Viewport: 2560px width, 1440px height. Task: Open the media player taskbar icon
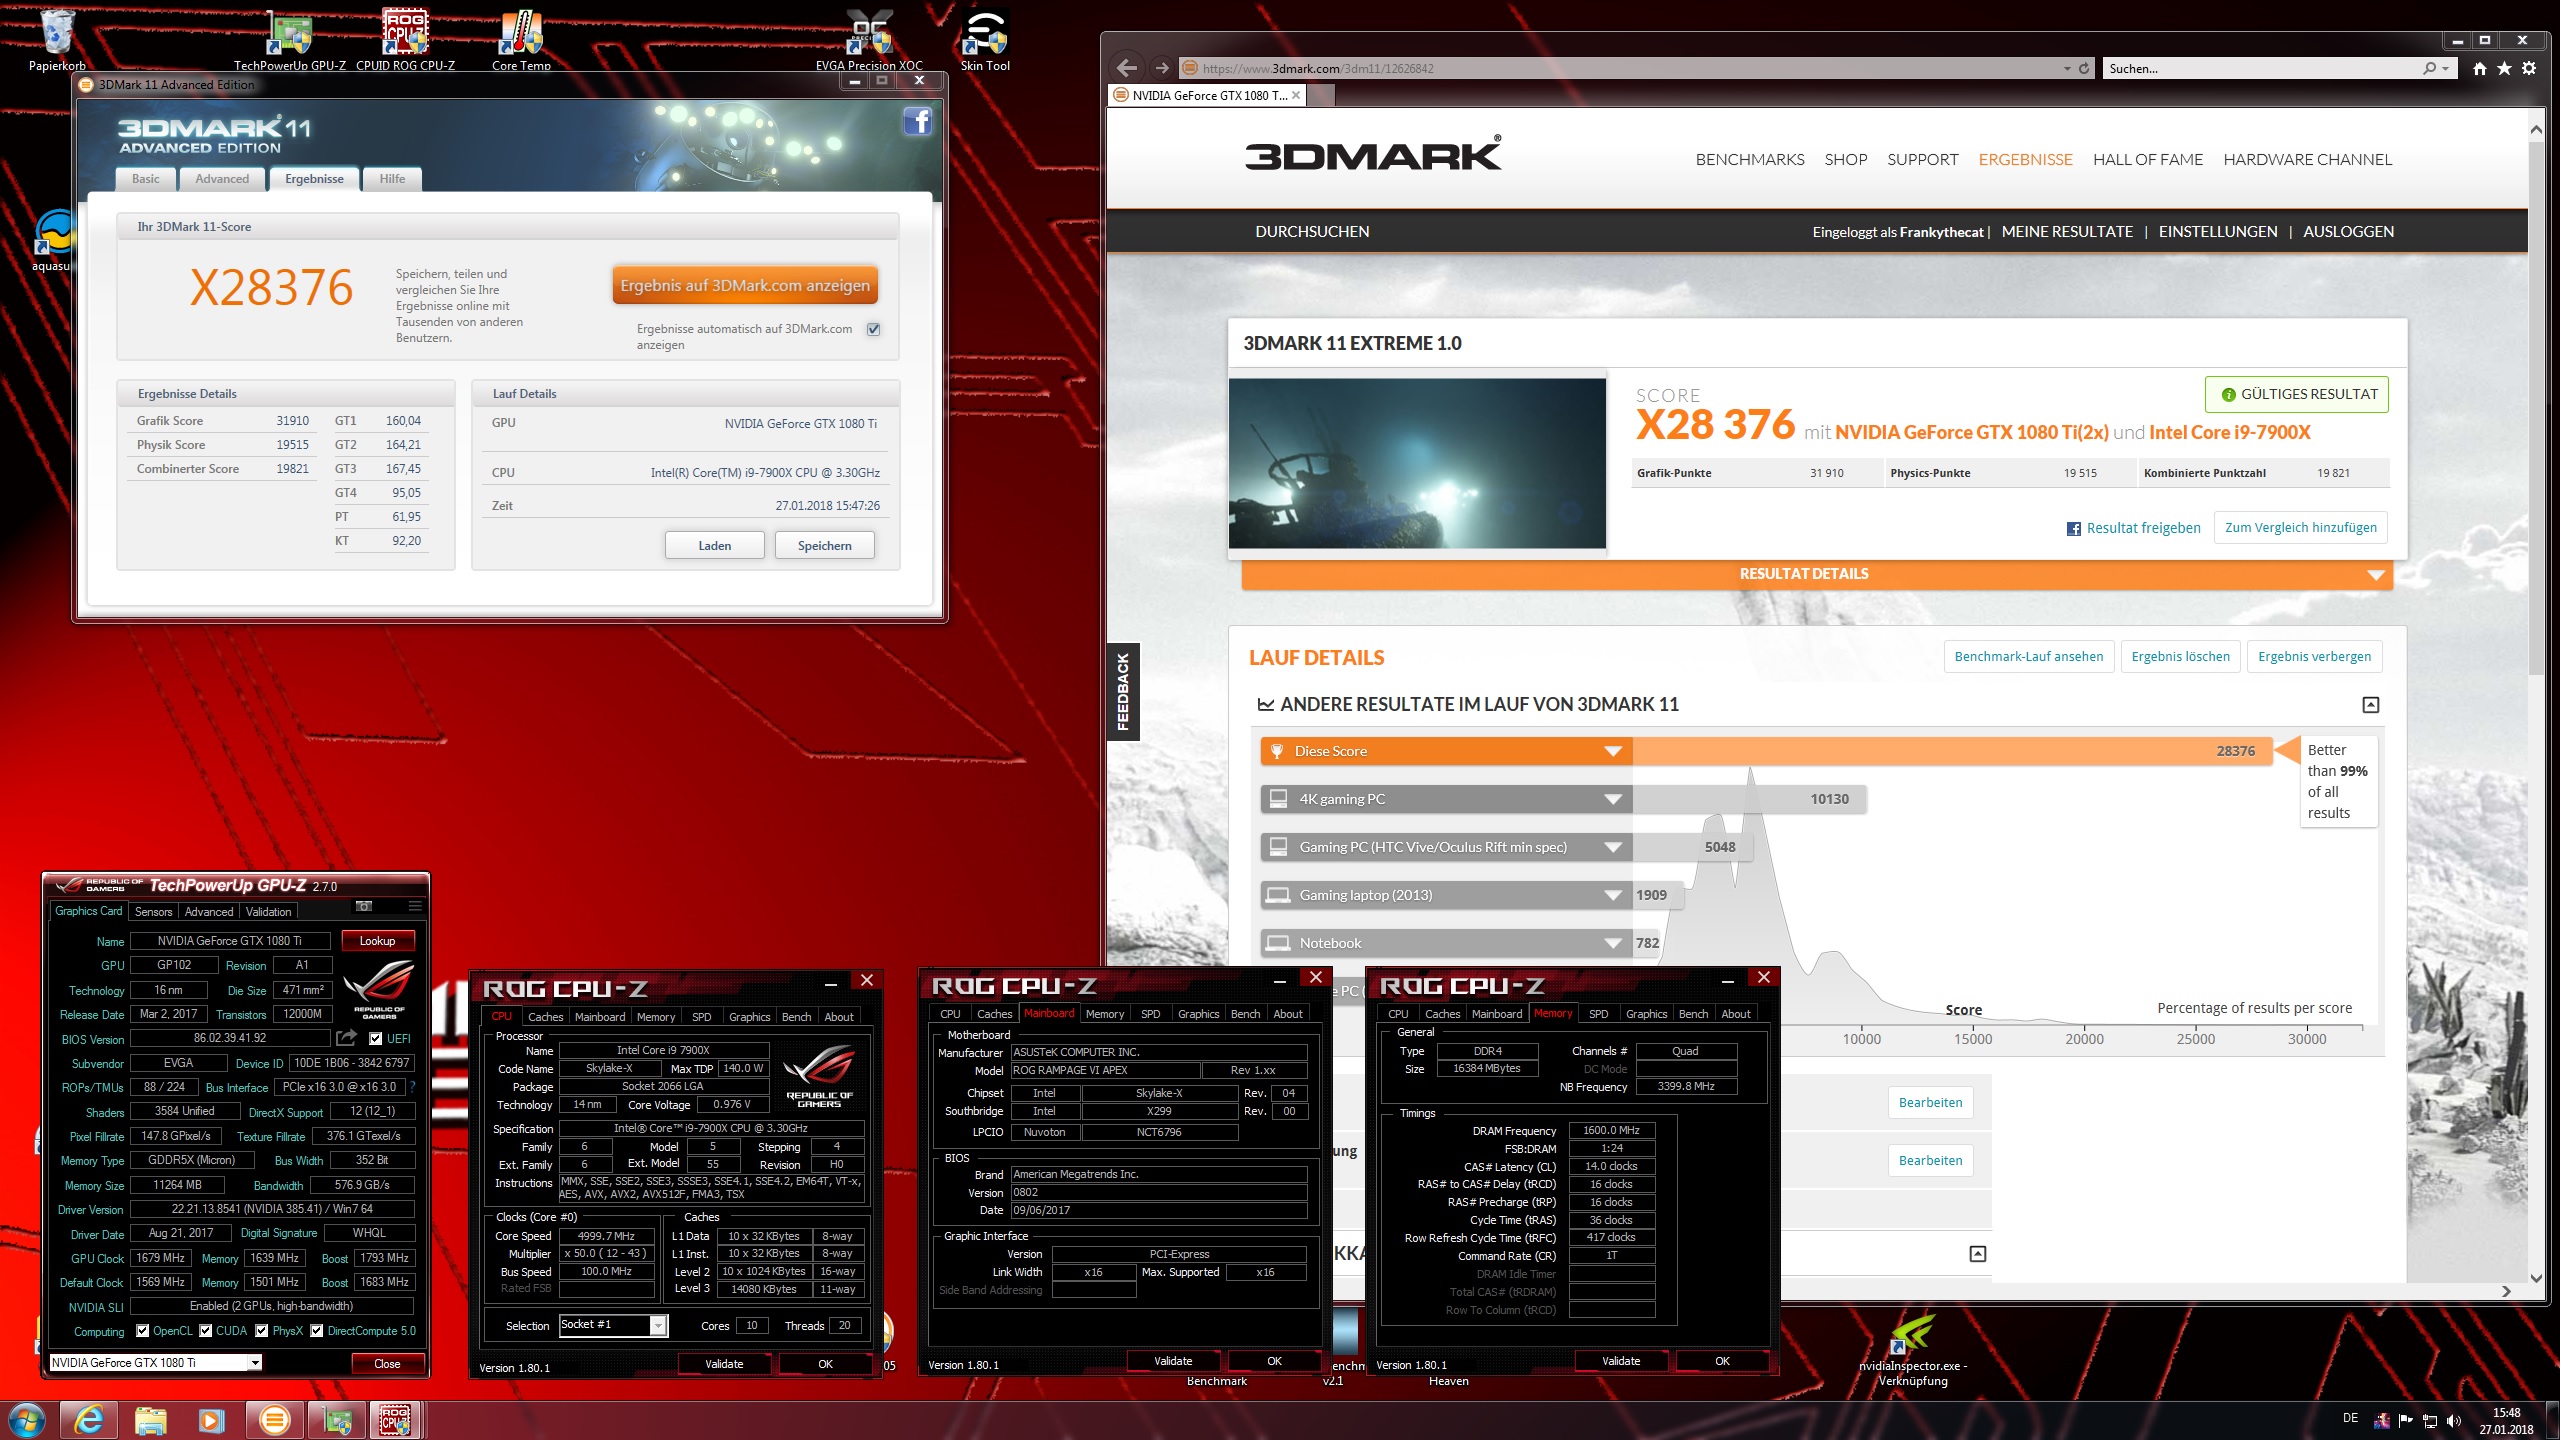[x=212, y=1420]
